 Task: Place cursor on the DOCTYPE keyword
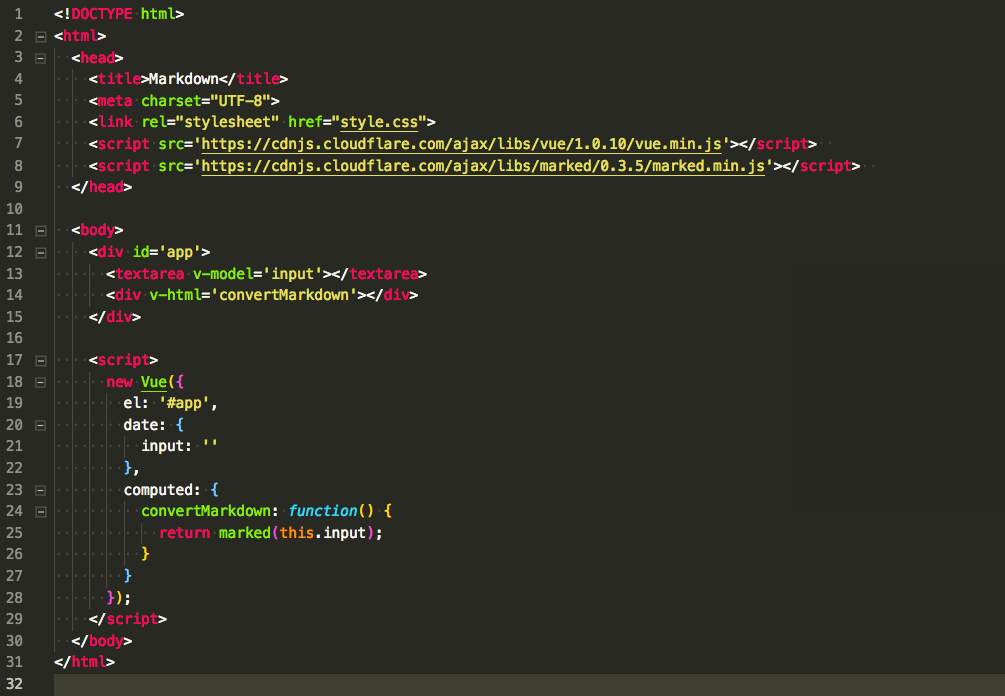click(102, 13)
